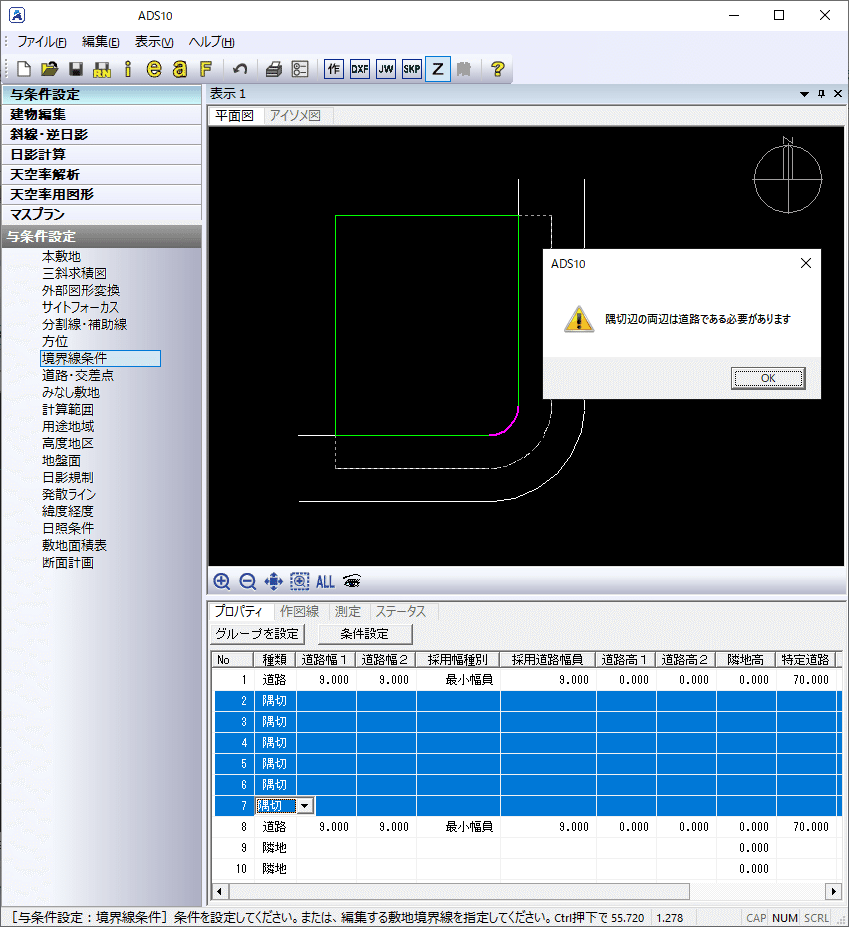Open help with the question mark icon
849x927 pixels.
point(498,69)
